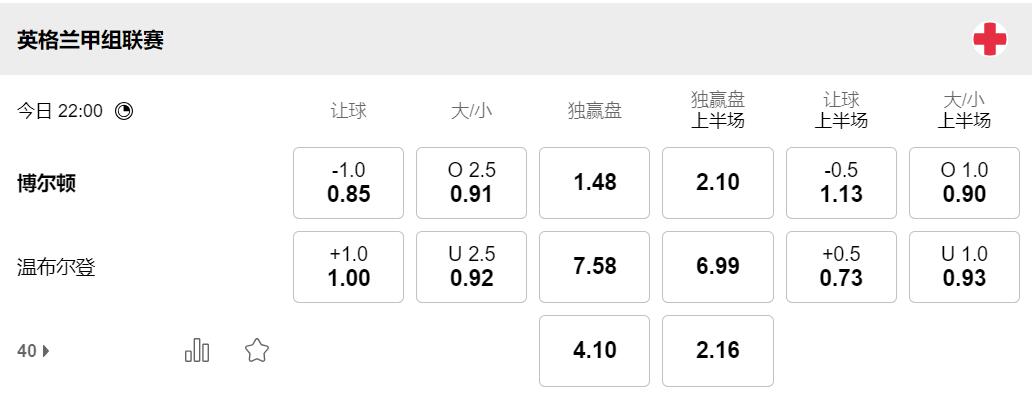Click the England flag icon
Viewport: 1032px width, 405px height.
[x=989, y=40]
